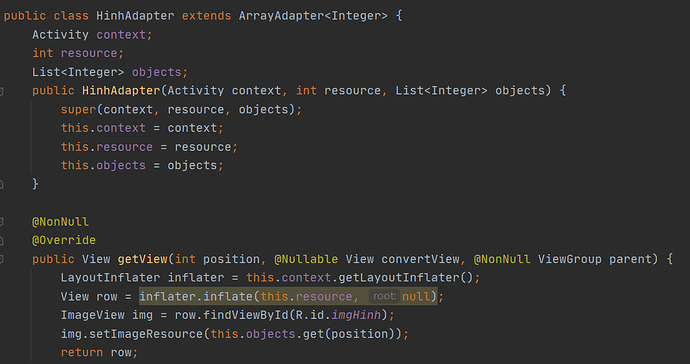Click the fold marker at constructor's closing brace
690x364 pixels.
[x=1, y=184]
